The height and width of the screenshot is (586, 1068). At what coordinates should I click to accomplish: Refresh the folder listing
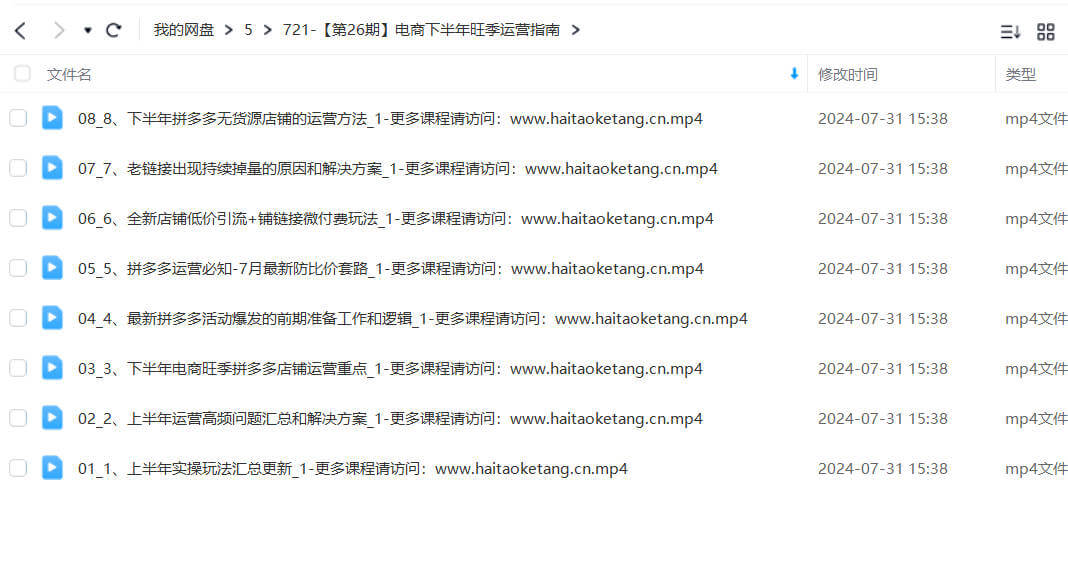(x=114, y=30)
